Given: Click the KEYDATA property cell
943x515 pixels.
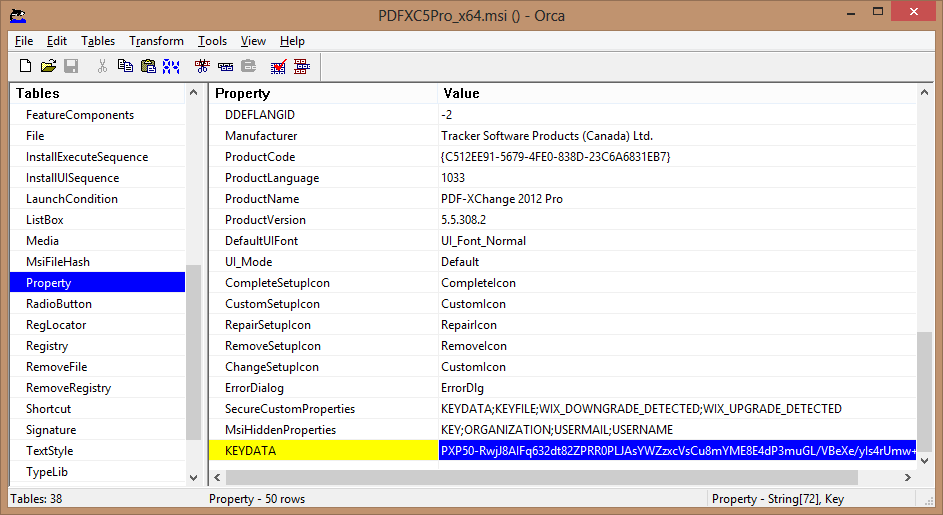Looking at the screenshot, I should 324,451.
